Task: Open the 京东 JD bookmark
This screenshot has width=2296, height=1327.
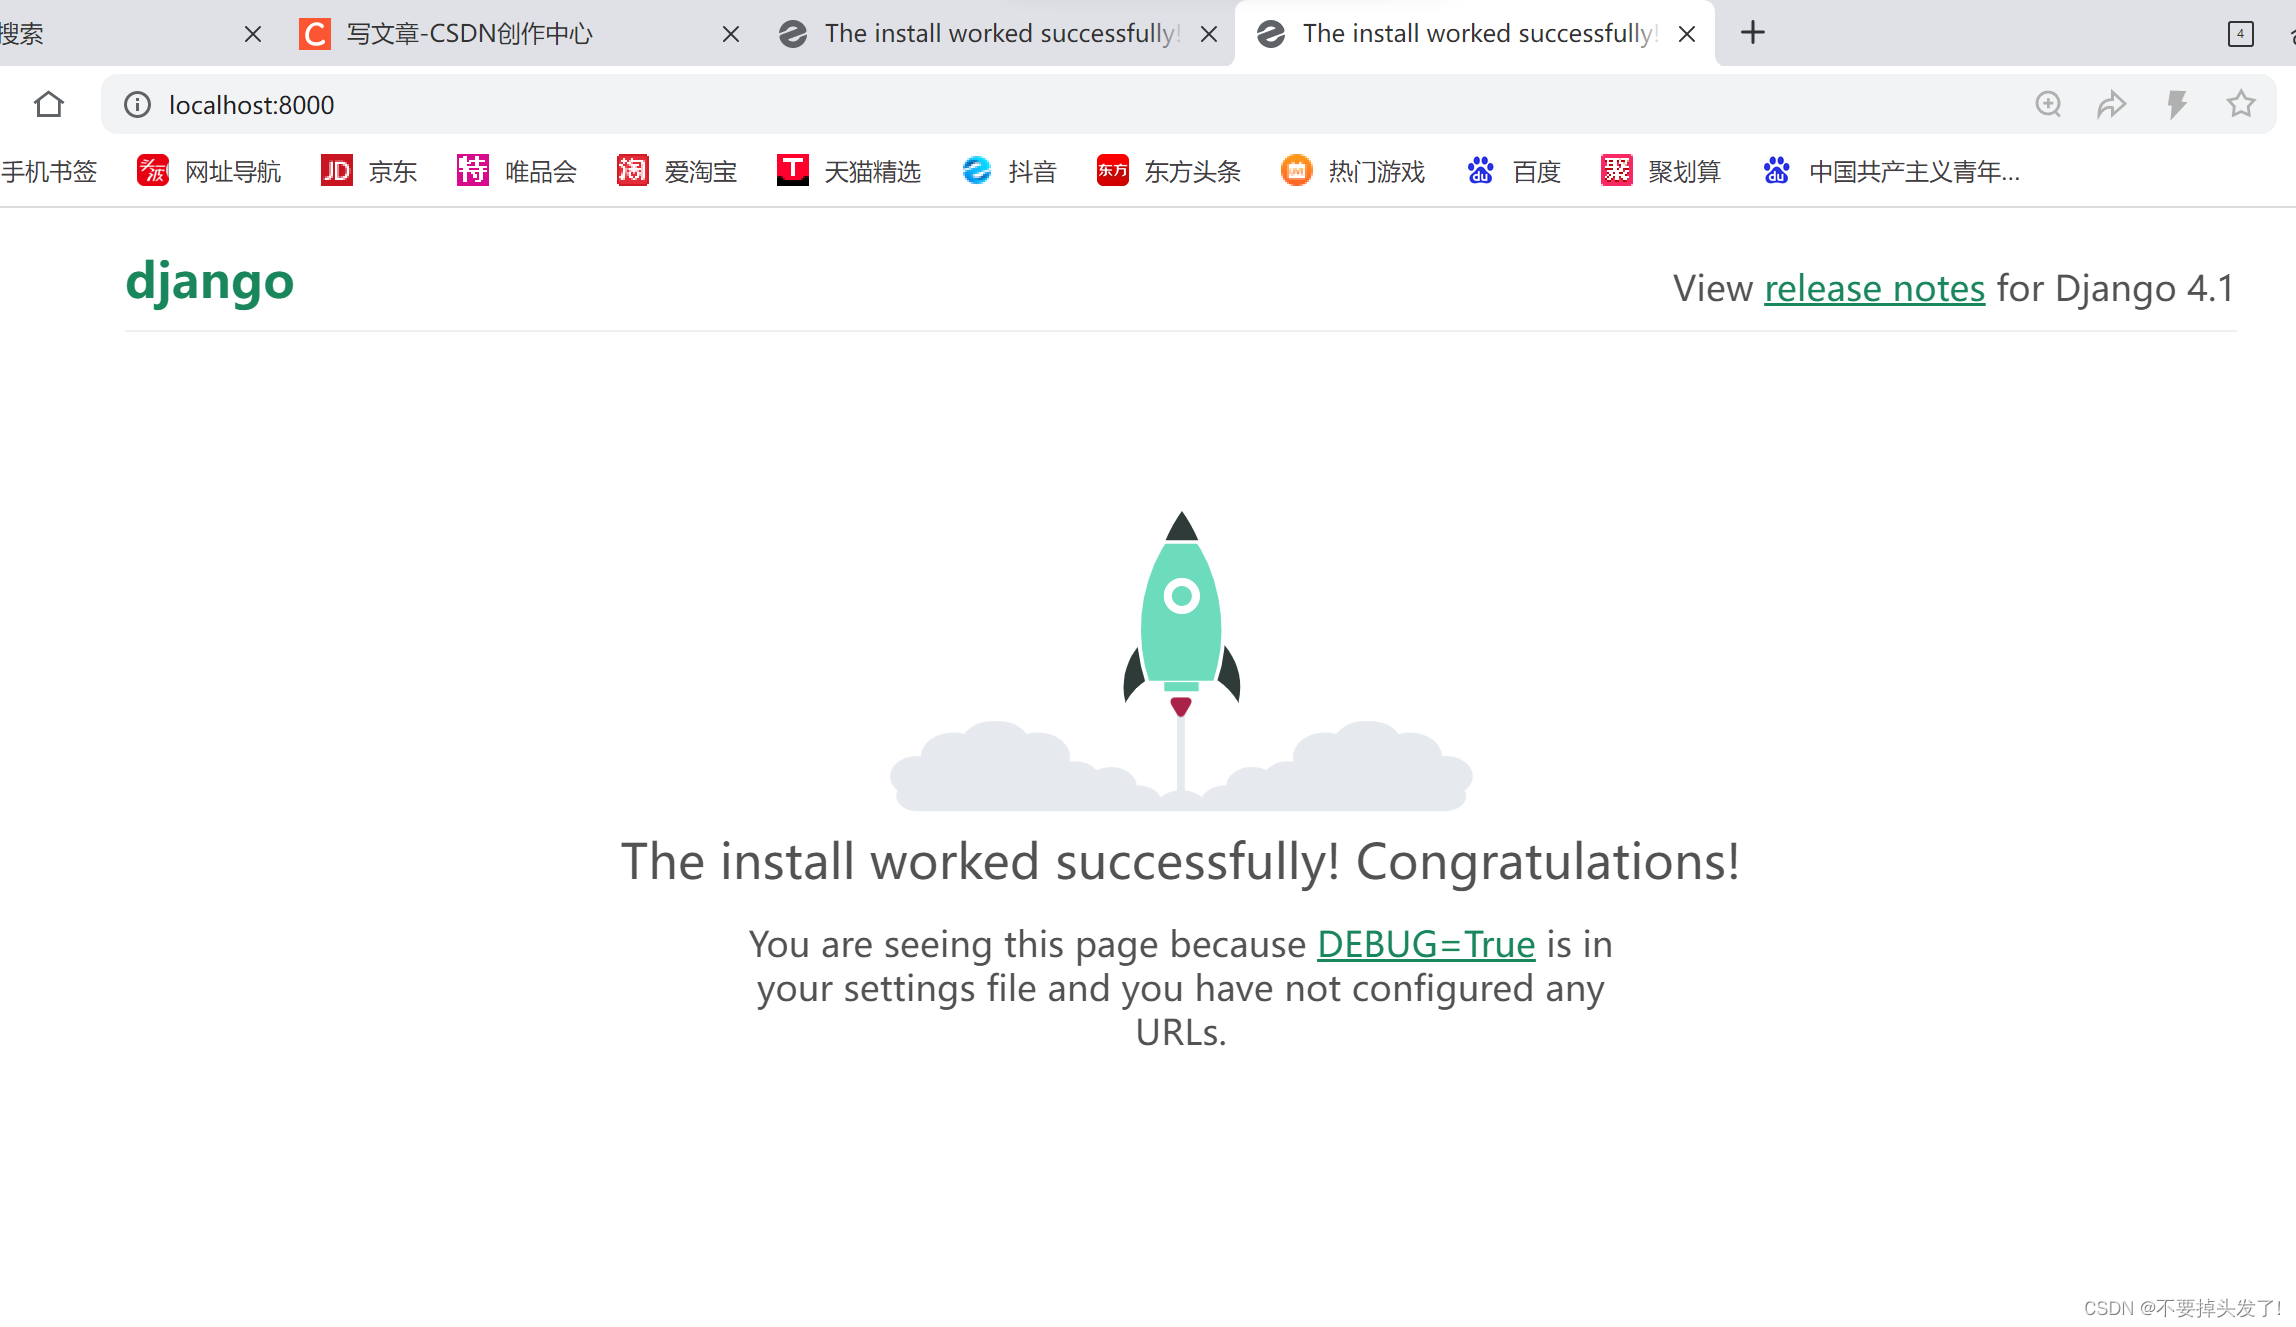Action: pos(369,171)
